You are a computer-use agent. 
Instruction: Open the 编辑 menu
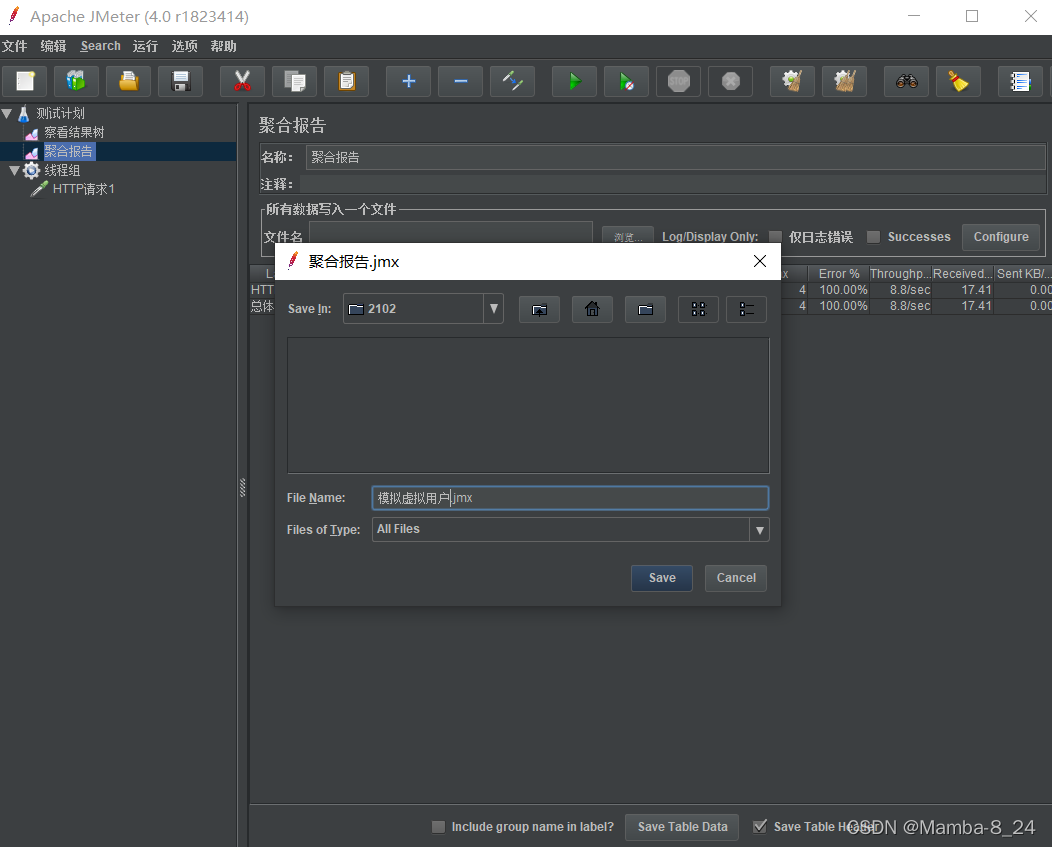(53, 46)
